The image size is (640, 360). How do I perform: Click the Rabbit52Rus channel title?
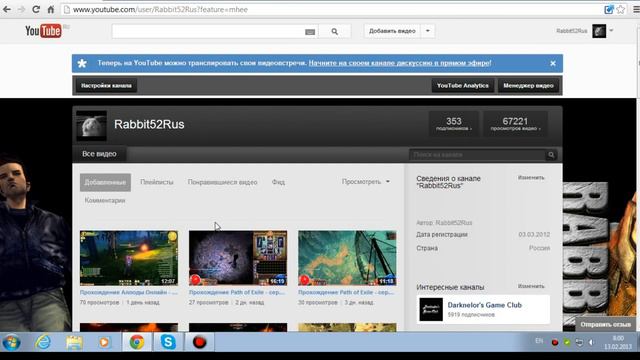click(x=149, y=124)
